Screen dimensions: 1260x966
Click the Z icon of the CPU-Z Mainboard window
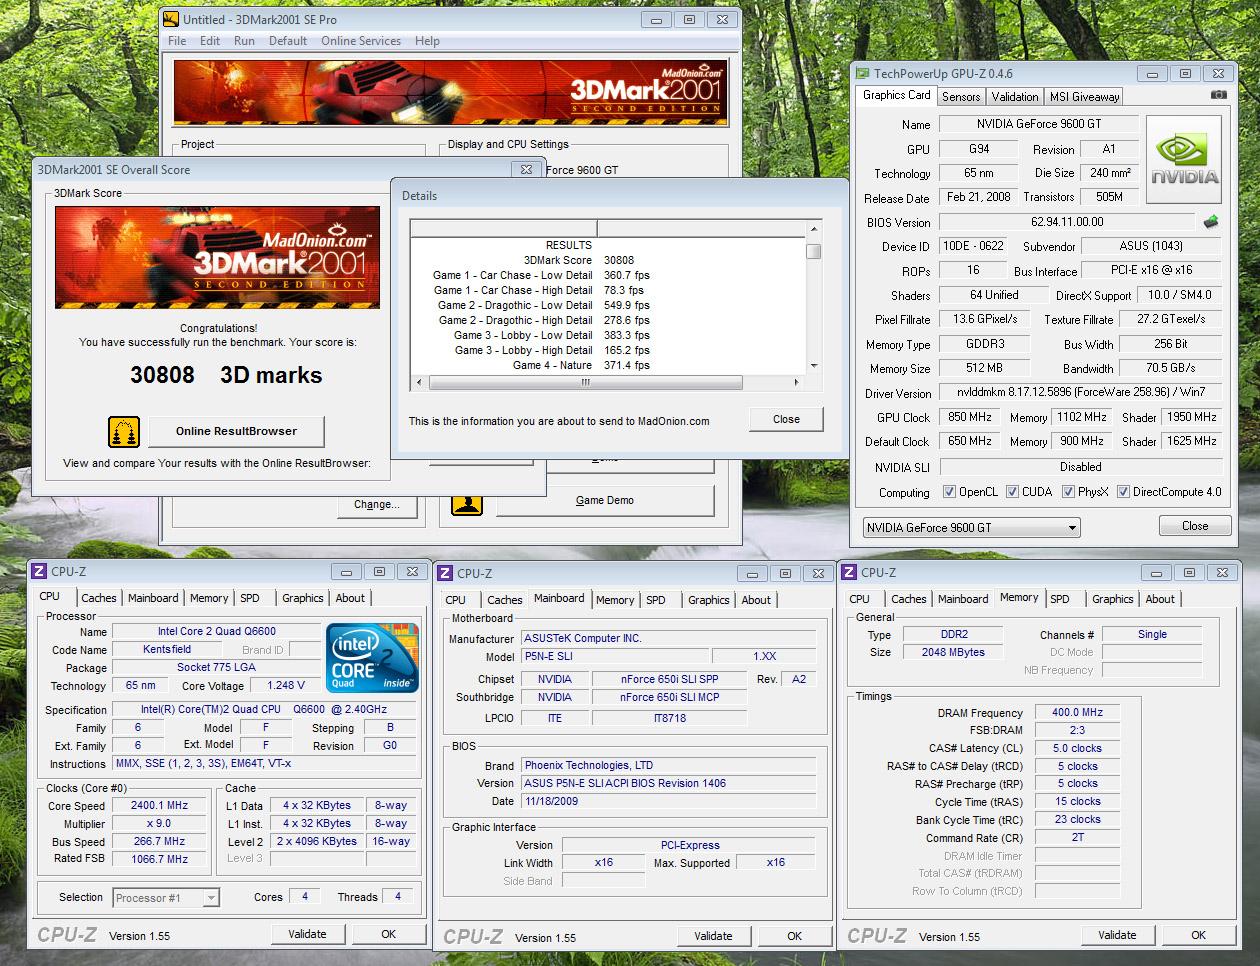[446, 573]
